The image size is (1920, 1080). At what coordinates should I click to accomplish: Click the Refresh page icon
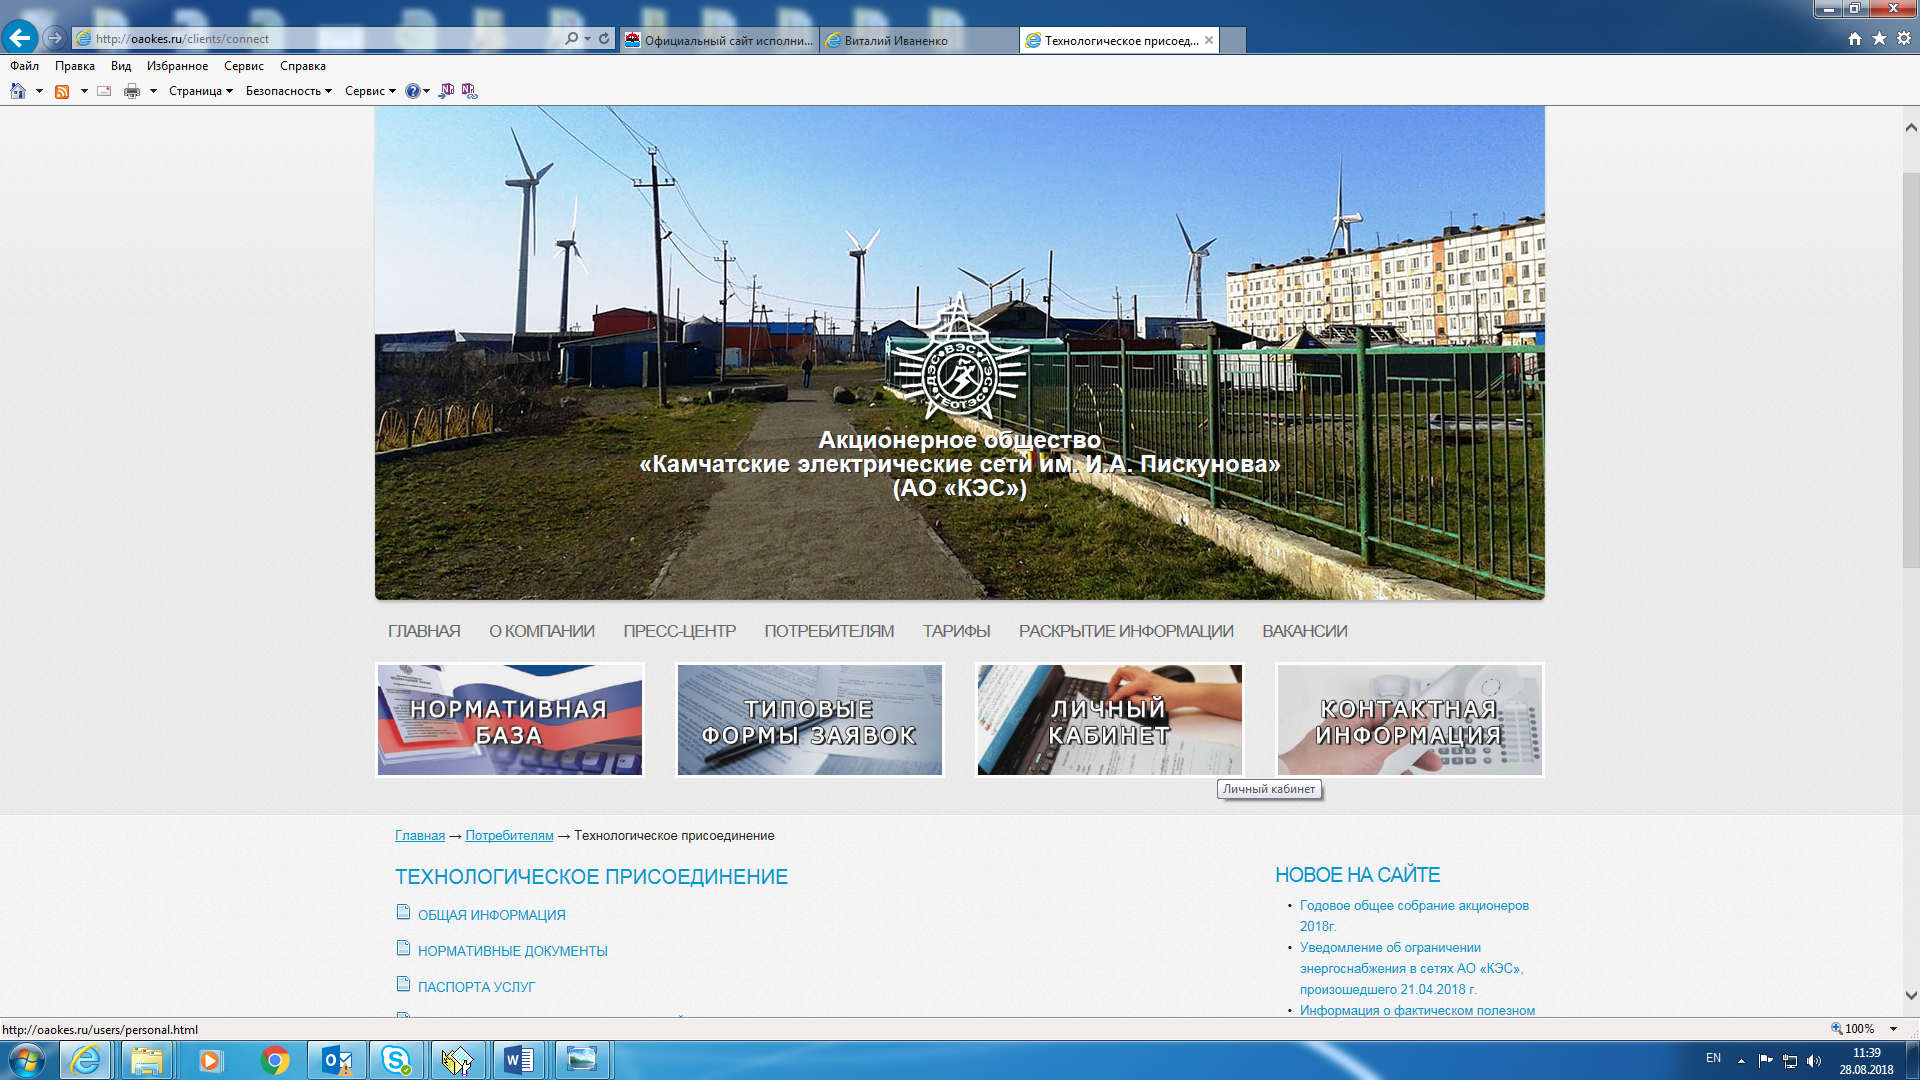pos(604,38)
